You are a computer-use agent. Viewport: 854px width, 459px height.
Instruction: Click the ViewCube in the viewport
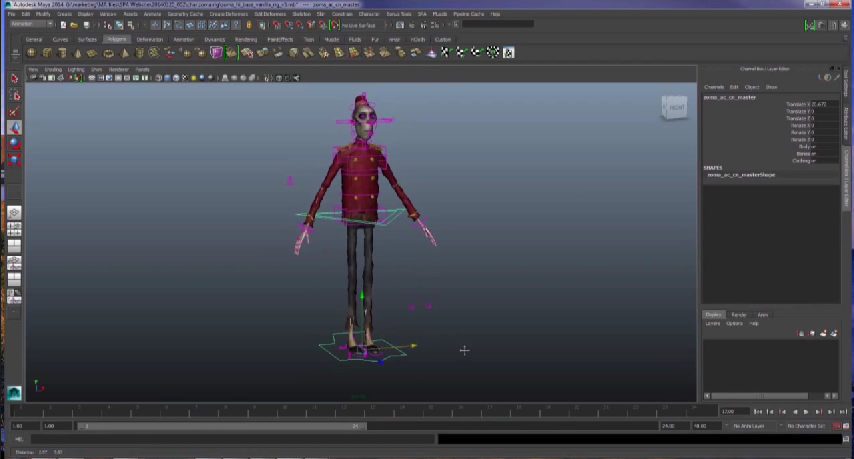tap(675, 107)
